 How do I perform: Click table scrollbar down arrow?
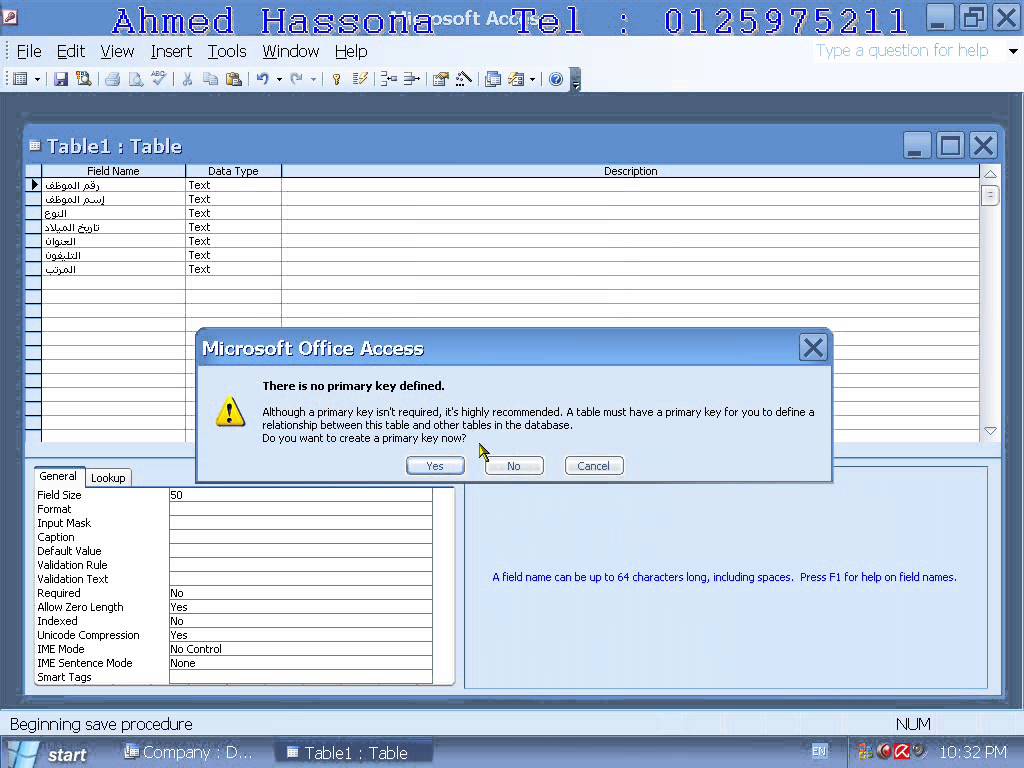click(990, 431)
